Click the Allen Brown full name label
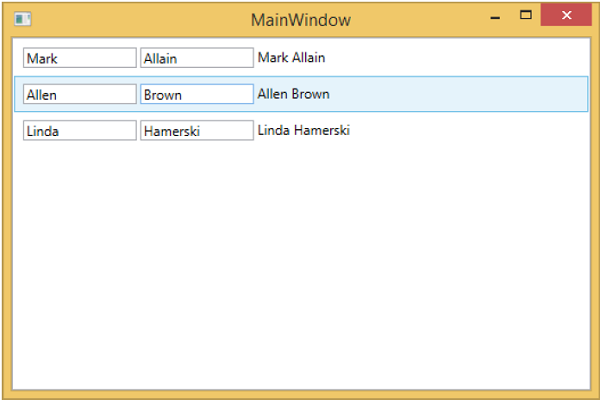 (x=293, y=94)
